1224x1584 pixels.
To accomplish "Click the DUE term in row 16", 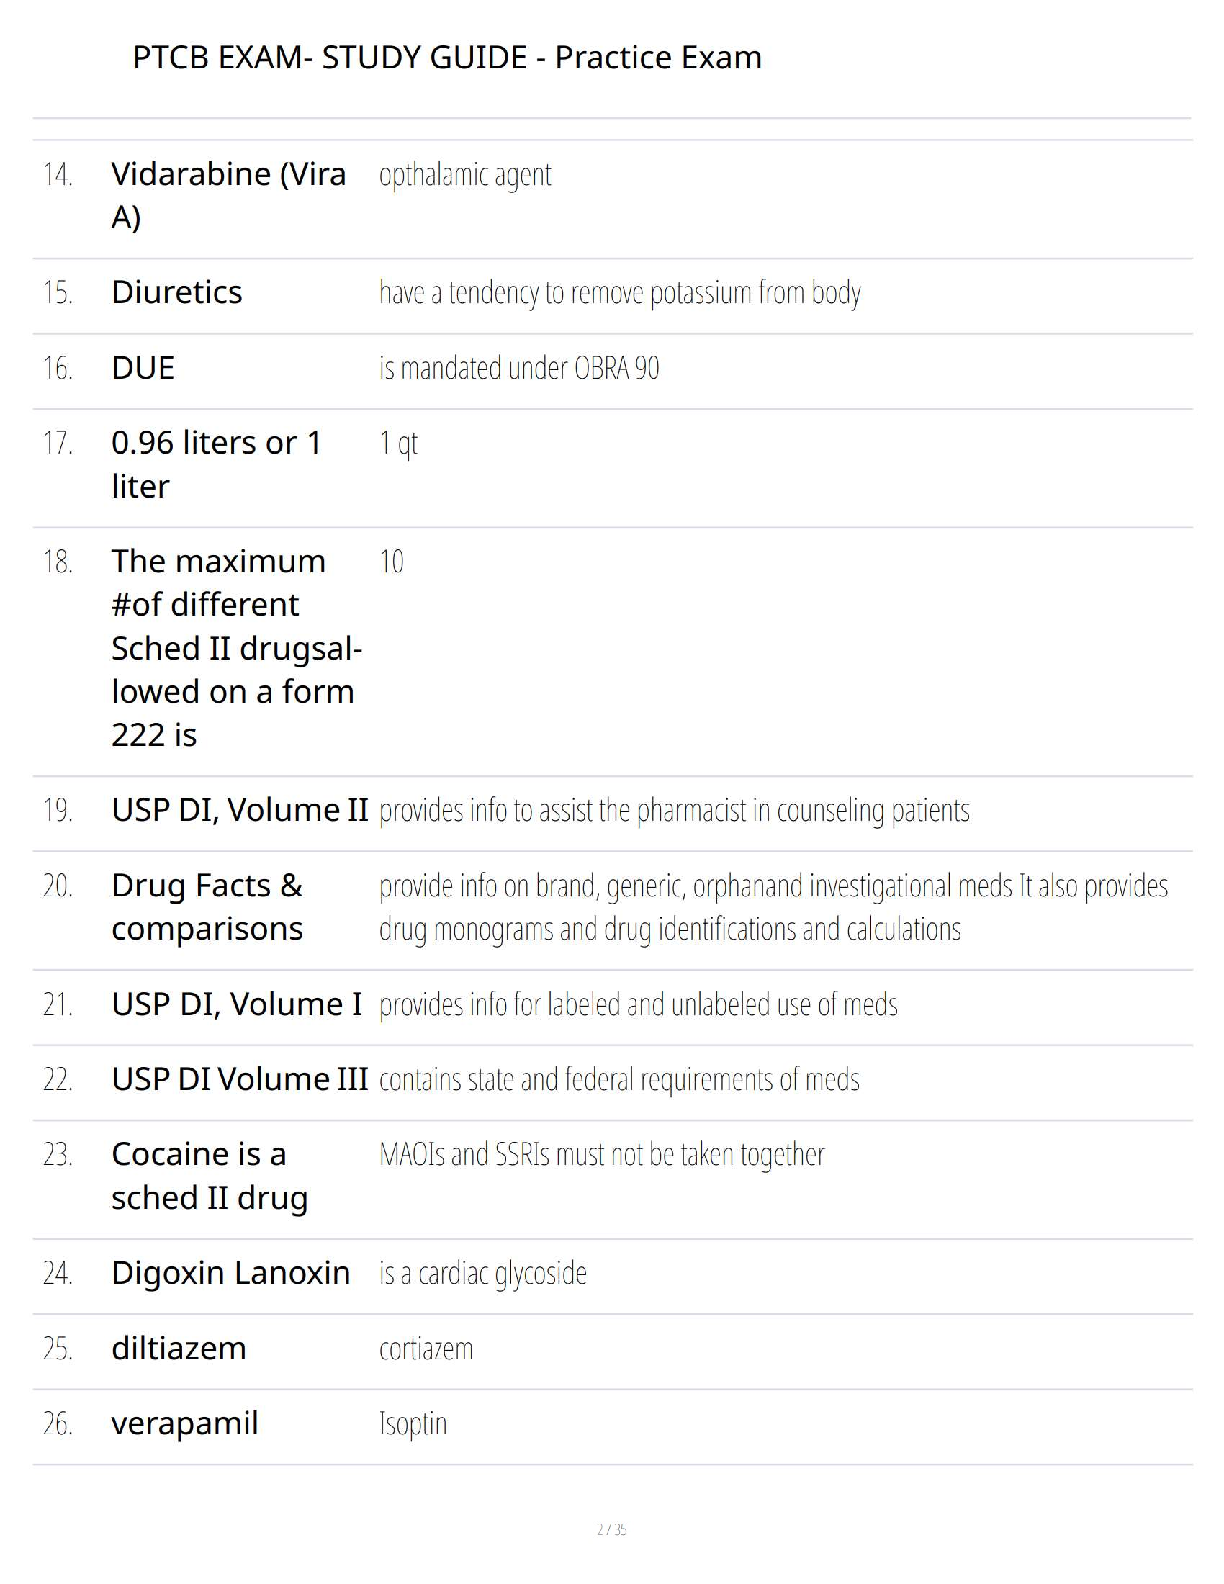I will [143, 368].
